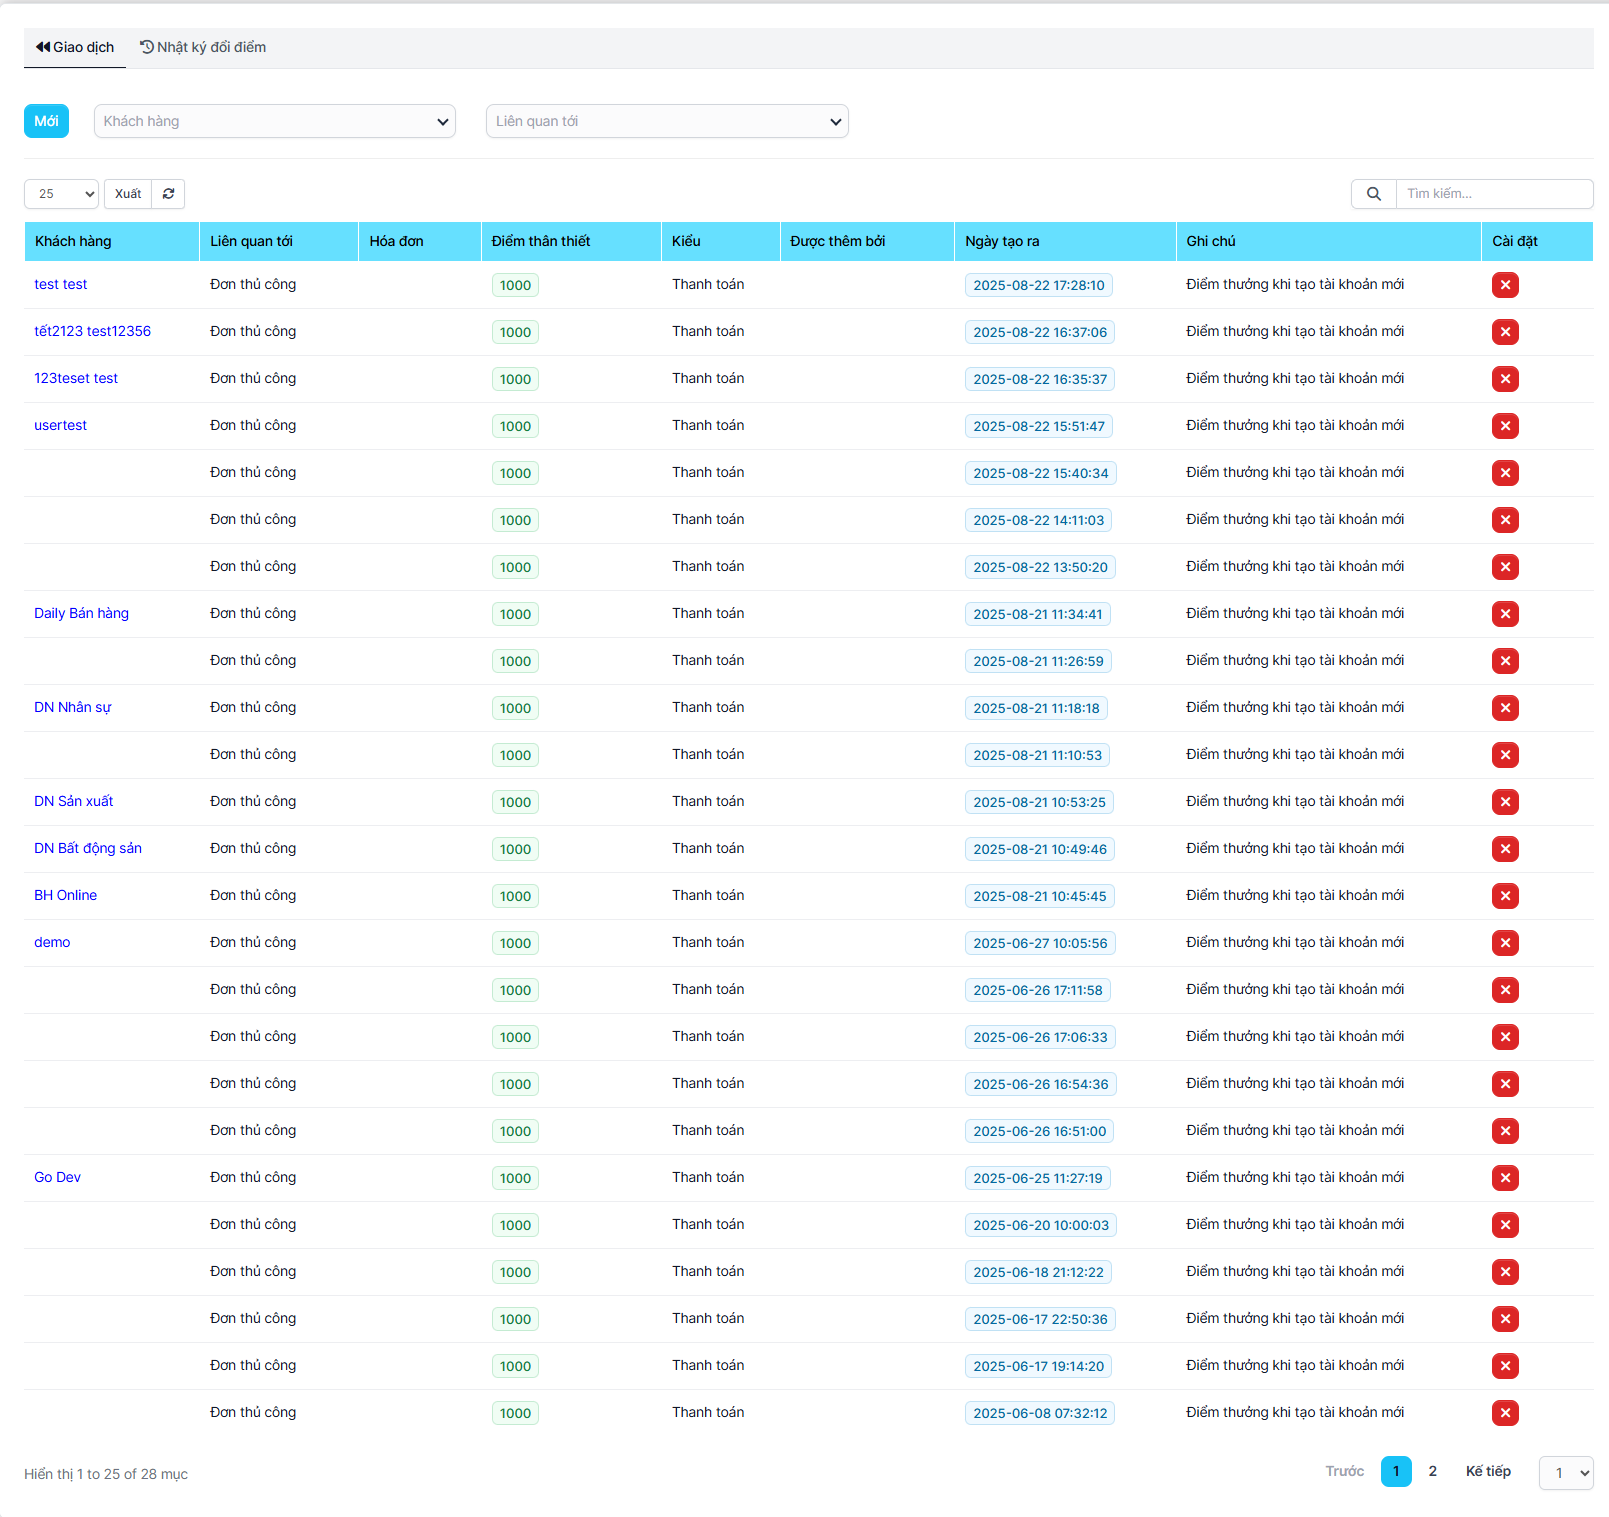Open the "Liên quan tới" dropdown

pyautogui.click(x=667, y=120)
